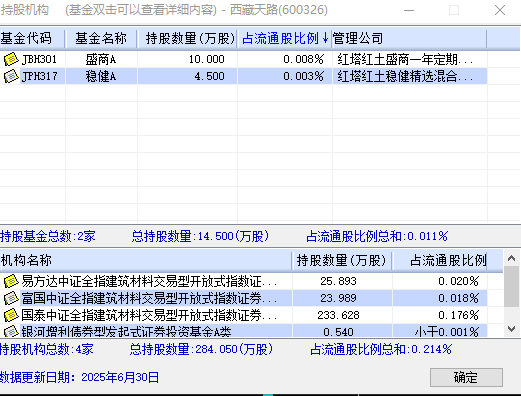Select 国泰中证全指建筑材料 institution row
Viewport: 521px width, 396px height.
[149, 315]
